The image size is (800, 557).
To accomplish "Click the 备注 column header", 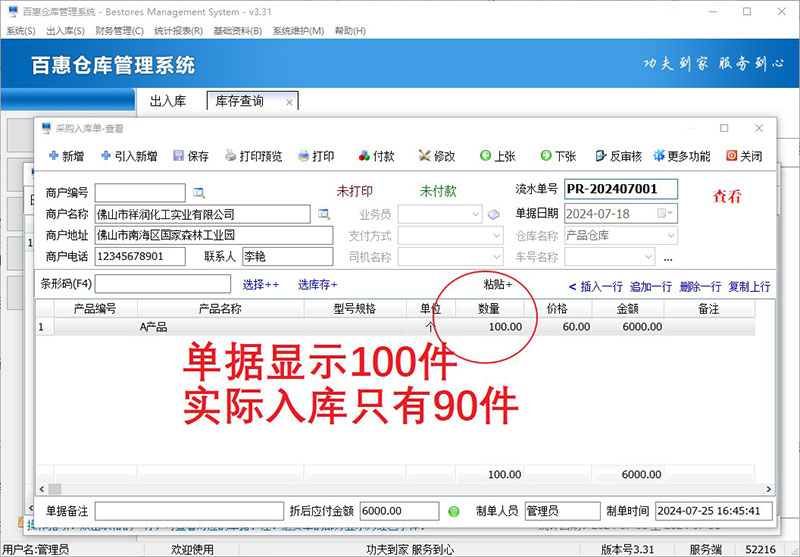I will tap(709, 309).
